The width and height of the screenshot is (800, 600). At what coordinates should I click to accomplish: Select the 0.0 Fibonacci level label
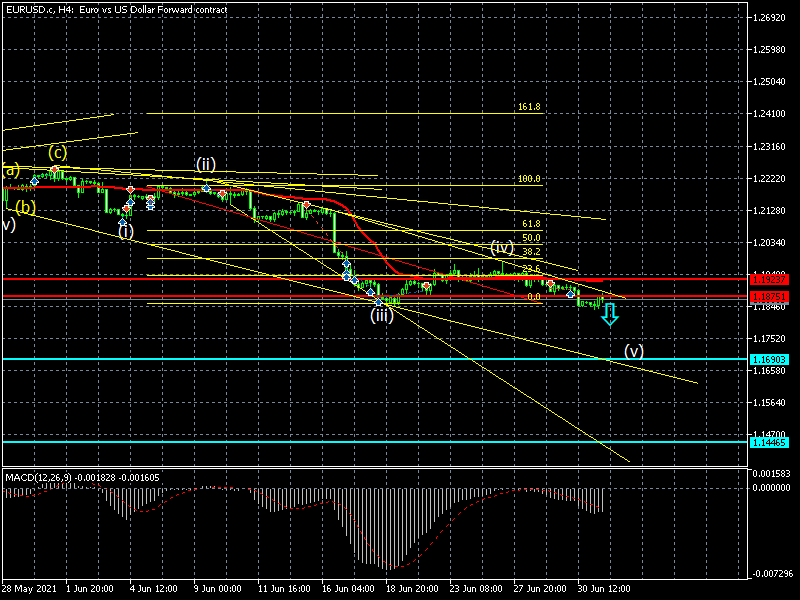533,296
